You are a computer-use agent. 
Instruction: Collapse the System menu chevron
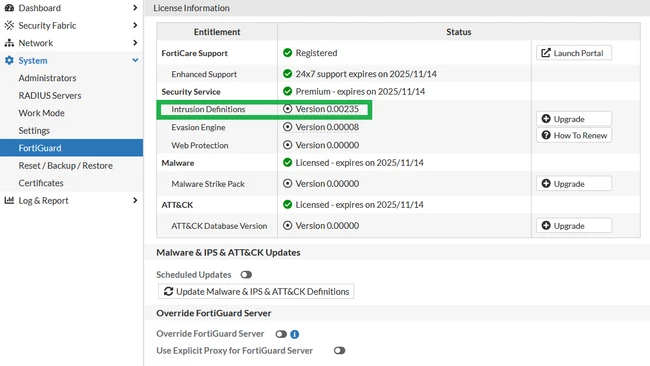(135, 61)
